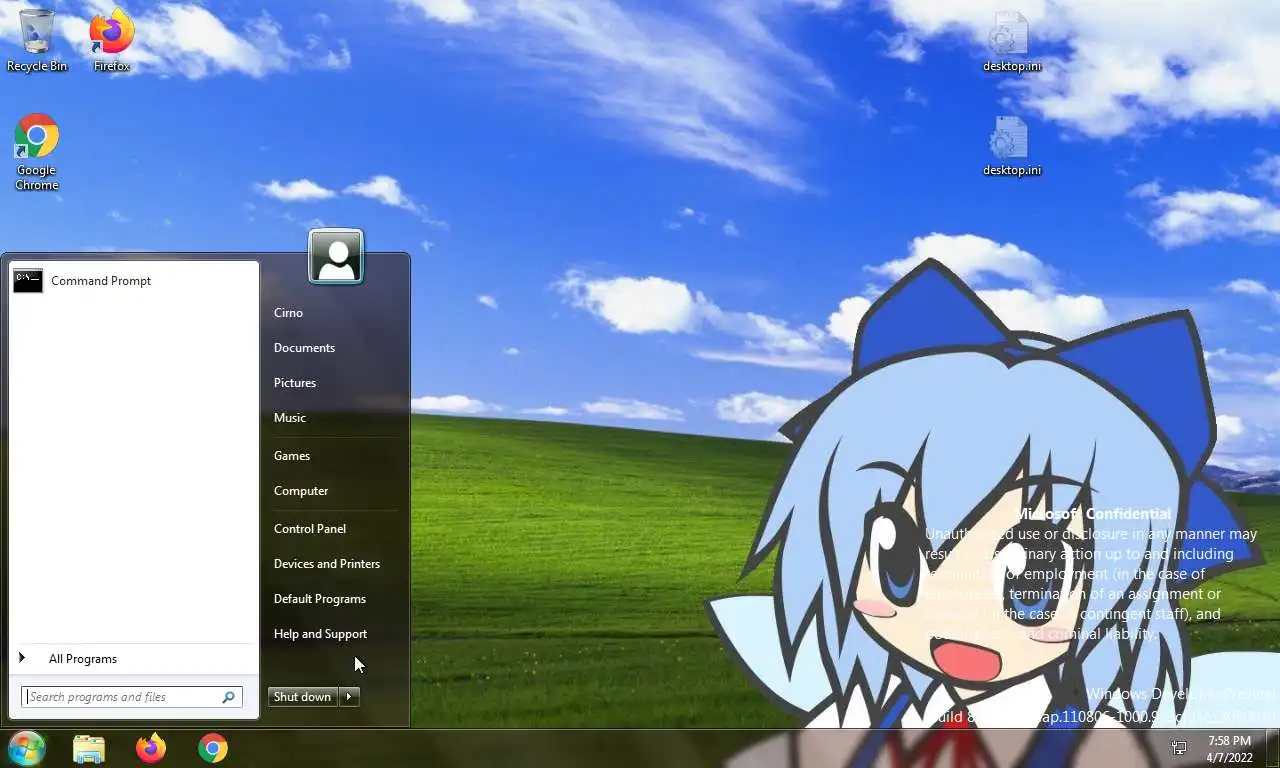Open File Explorer from the taskbar

89,748
